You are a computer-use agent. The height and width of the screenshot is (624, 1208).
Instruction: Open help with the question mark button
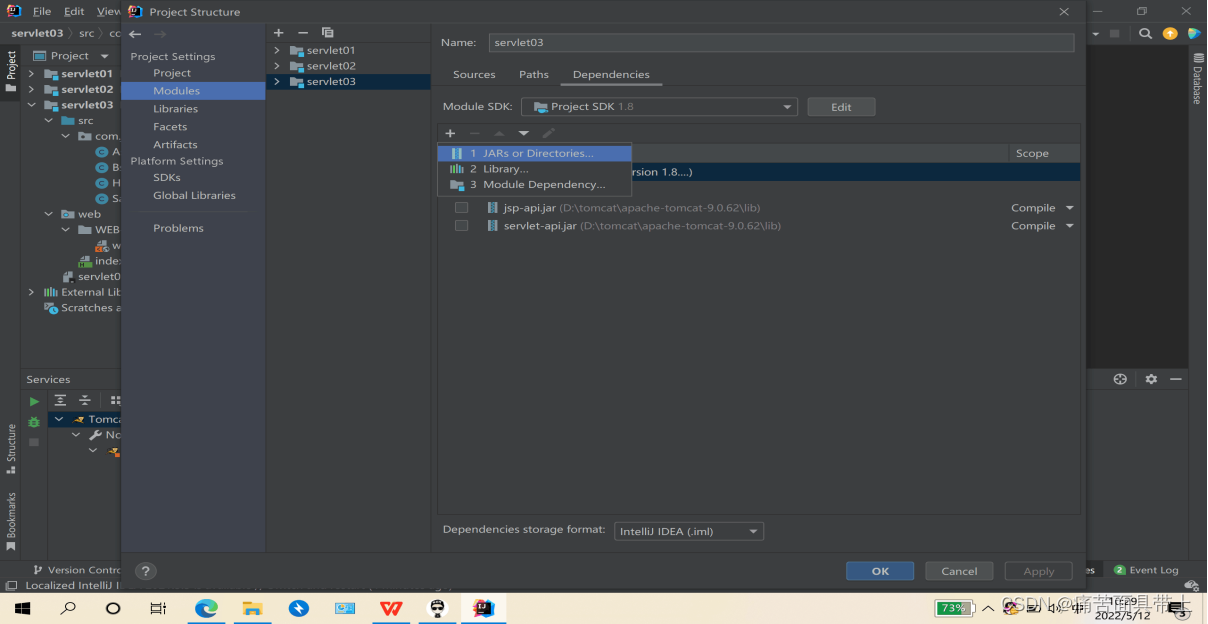146,571
